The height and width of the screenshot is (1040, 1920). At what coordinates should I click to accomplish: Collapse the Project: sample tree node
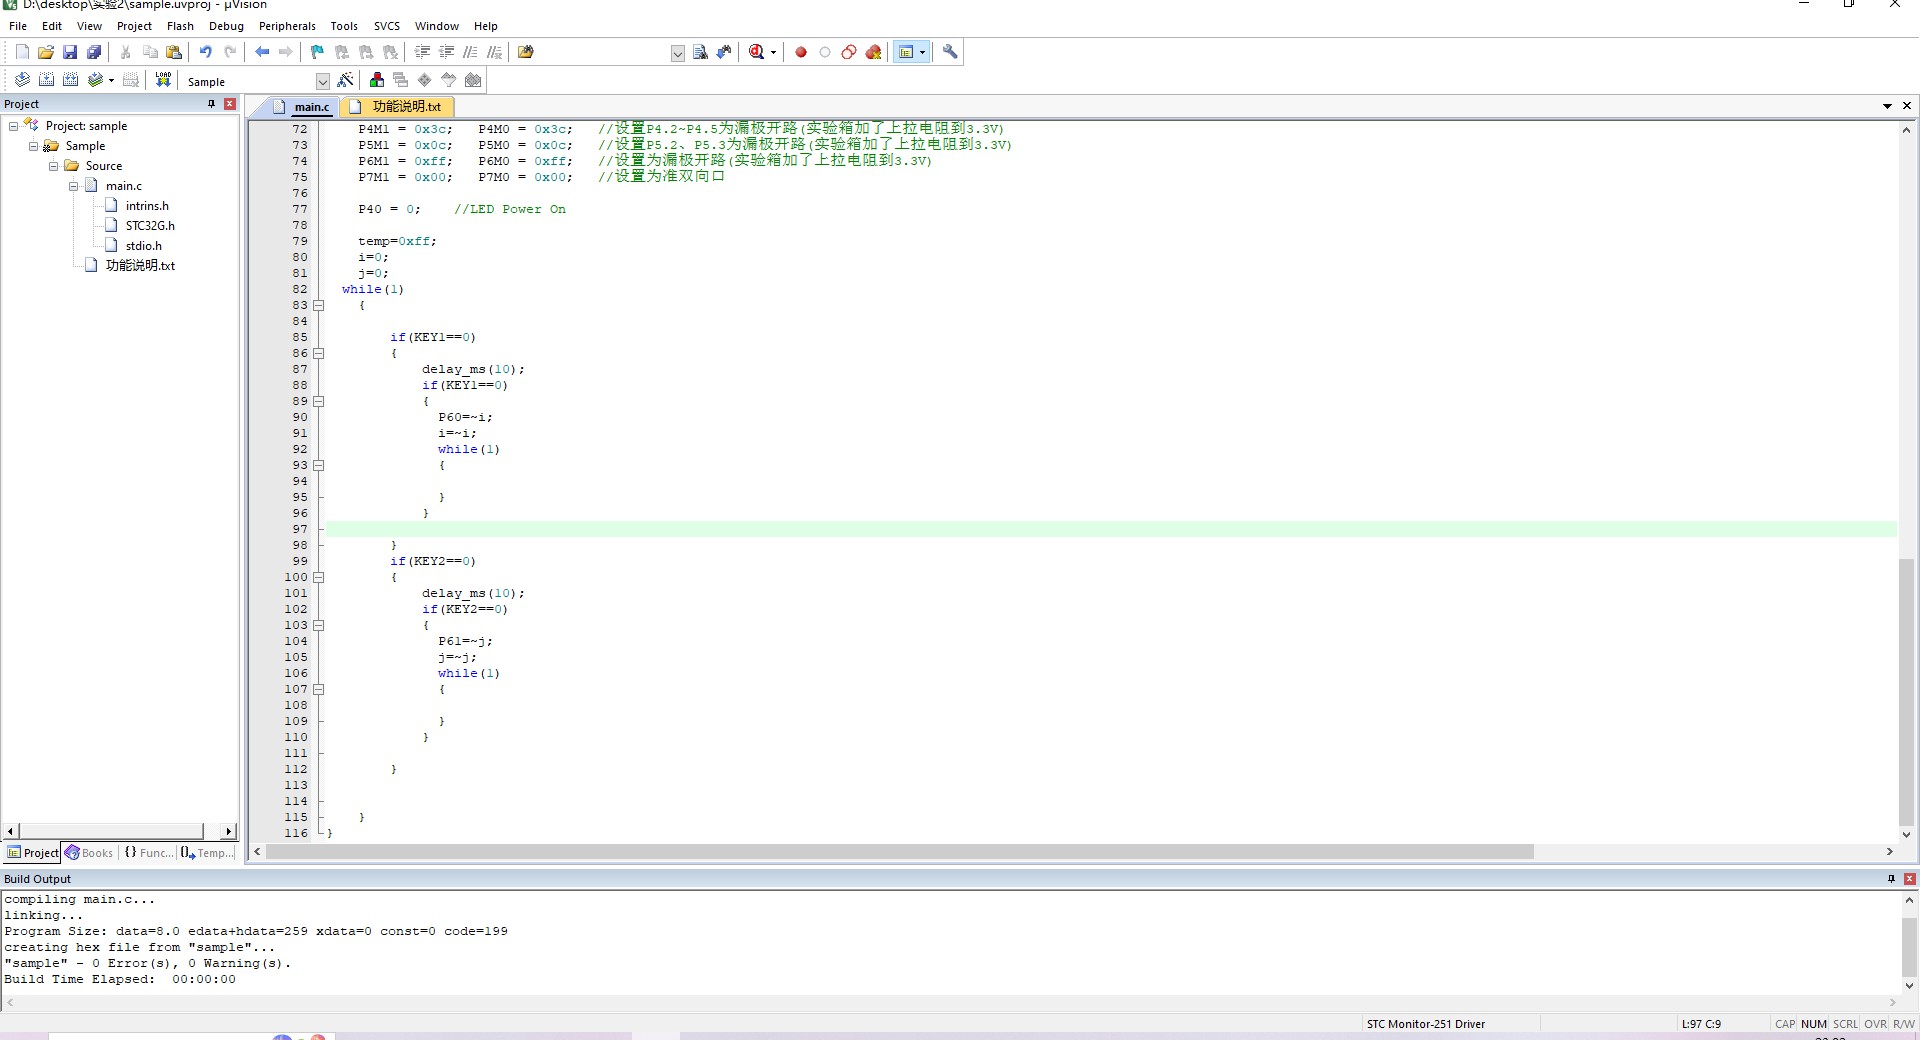pos(13,126)
